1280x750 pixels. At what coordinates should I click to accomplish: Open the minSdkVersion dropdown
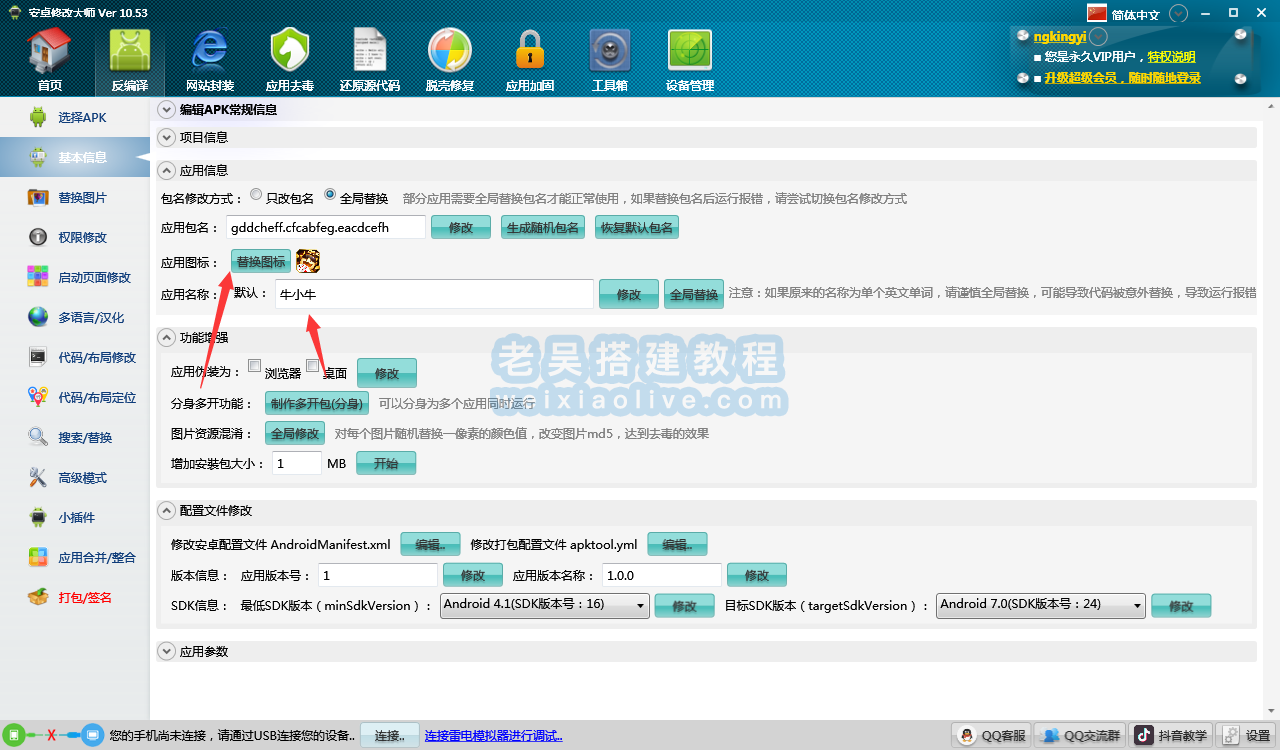click(544, 605)
